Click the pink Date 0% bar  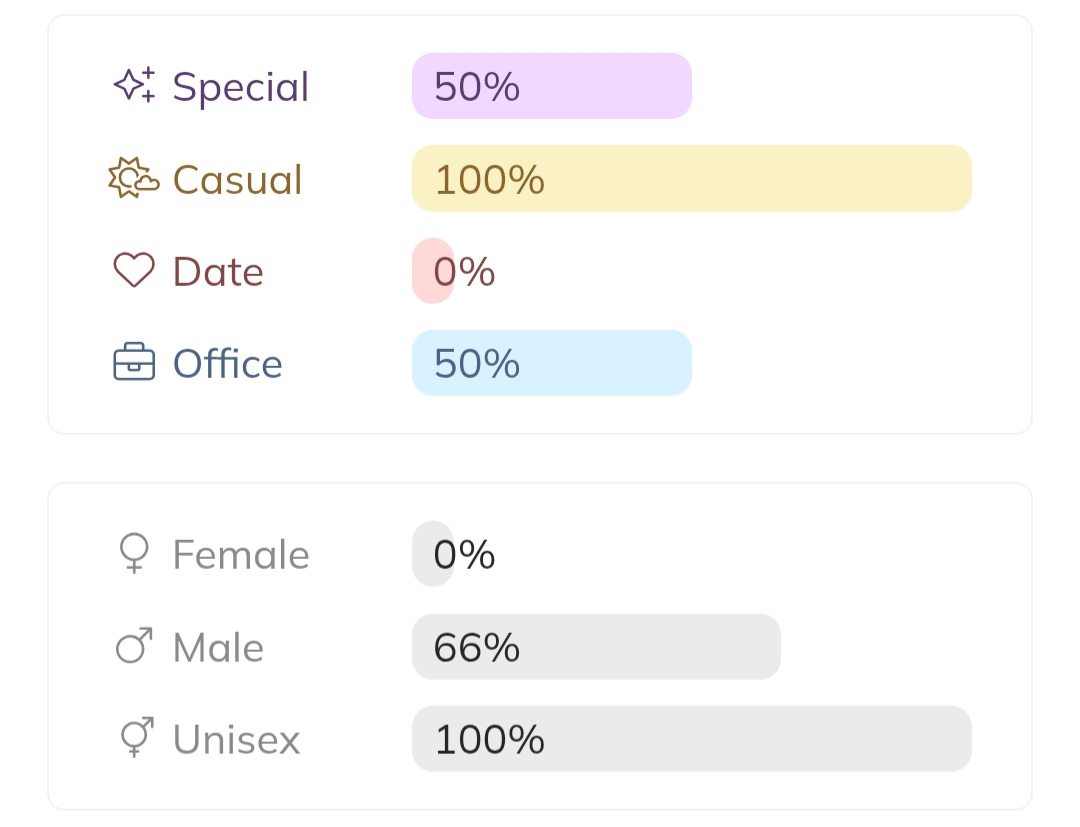433,271
